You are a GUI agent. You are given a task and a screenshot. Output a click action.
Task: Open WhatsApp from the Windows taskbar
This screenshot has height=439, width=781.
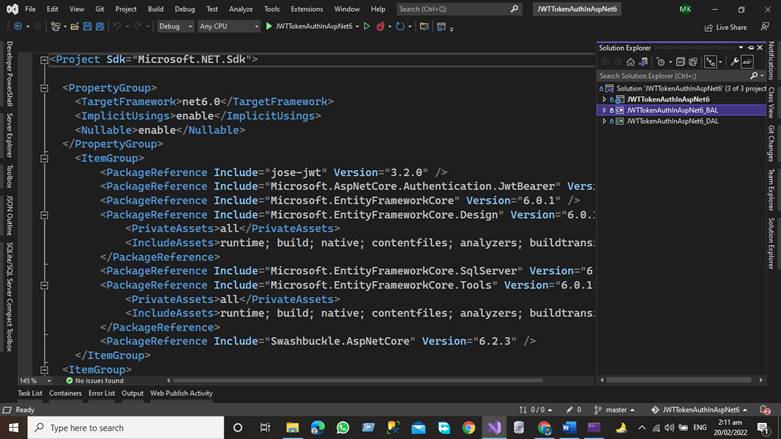[343, 428]
